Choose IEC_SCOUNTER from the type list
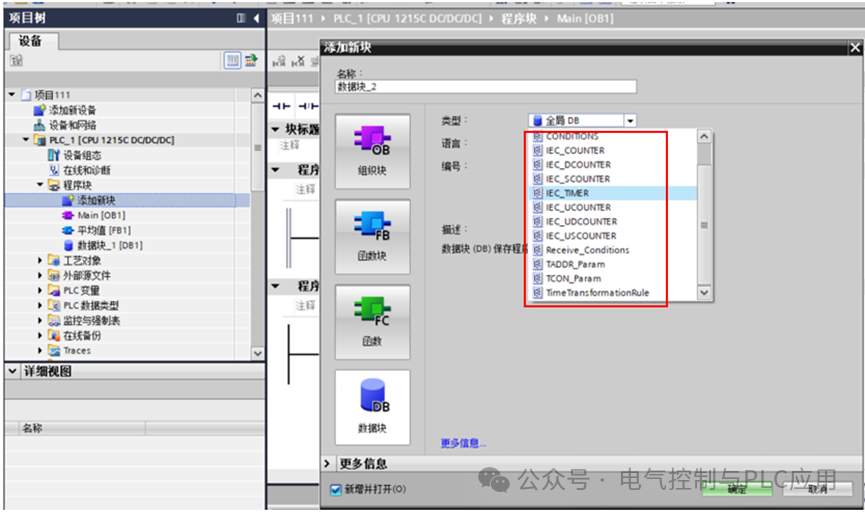Image resolution: width=865 pixels, height=514 pixels. tap(612, 179)
